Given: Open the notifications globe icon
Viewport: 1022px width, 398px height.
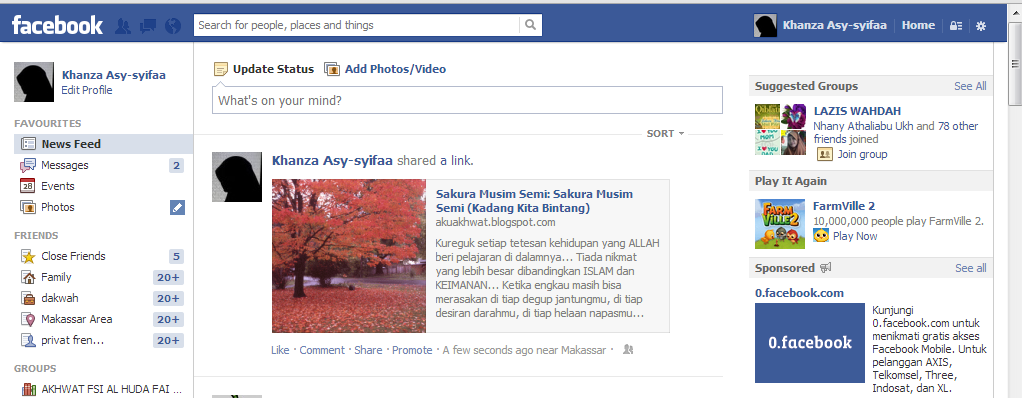Looking at the screenshot, I should pyautogui.click(x=173, y=25).
